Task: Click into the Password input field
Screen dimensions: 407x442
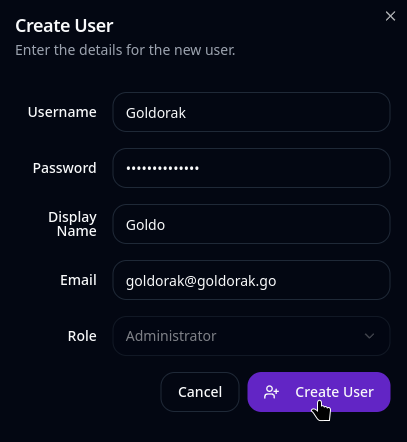Action: 251,168
